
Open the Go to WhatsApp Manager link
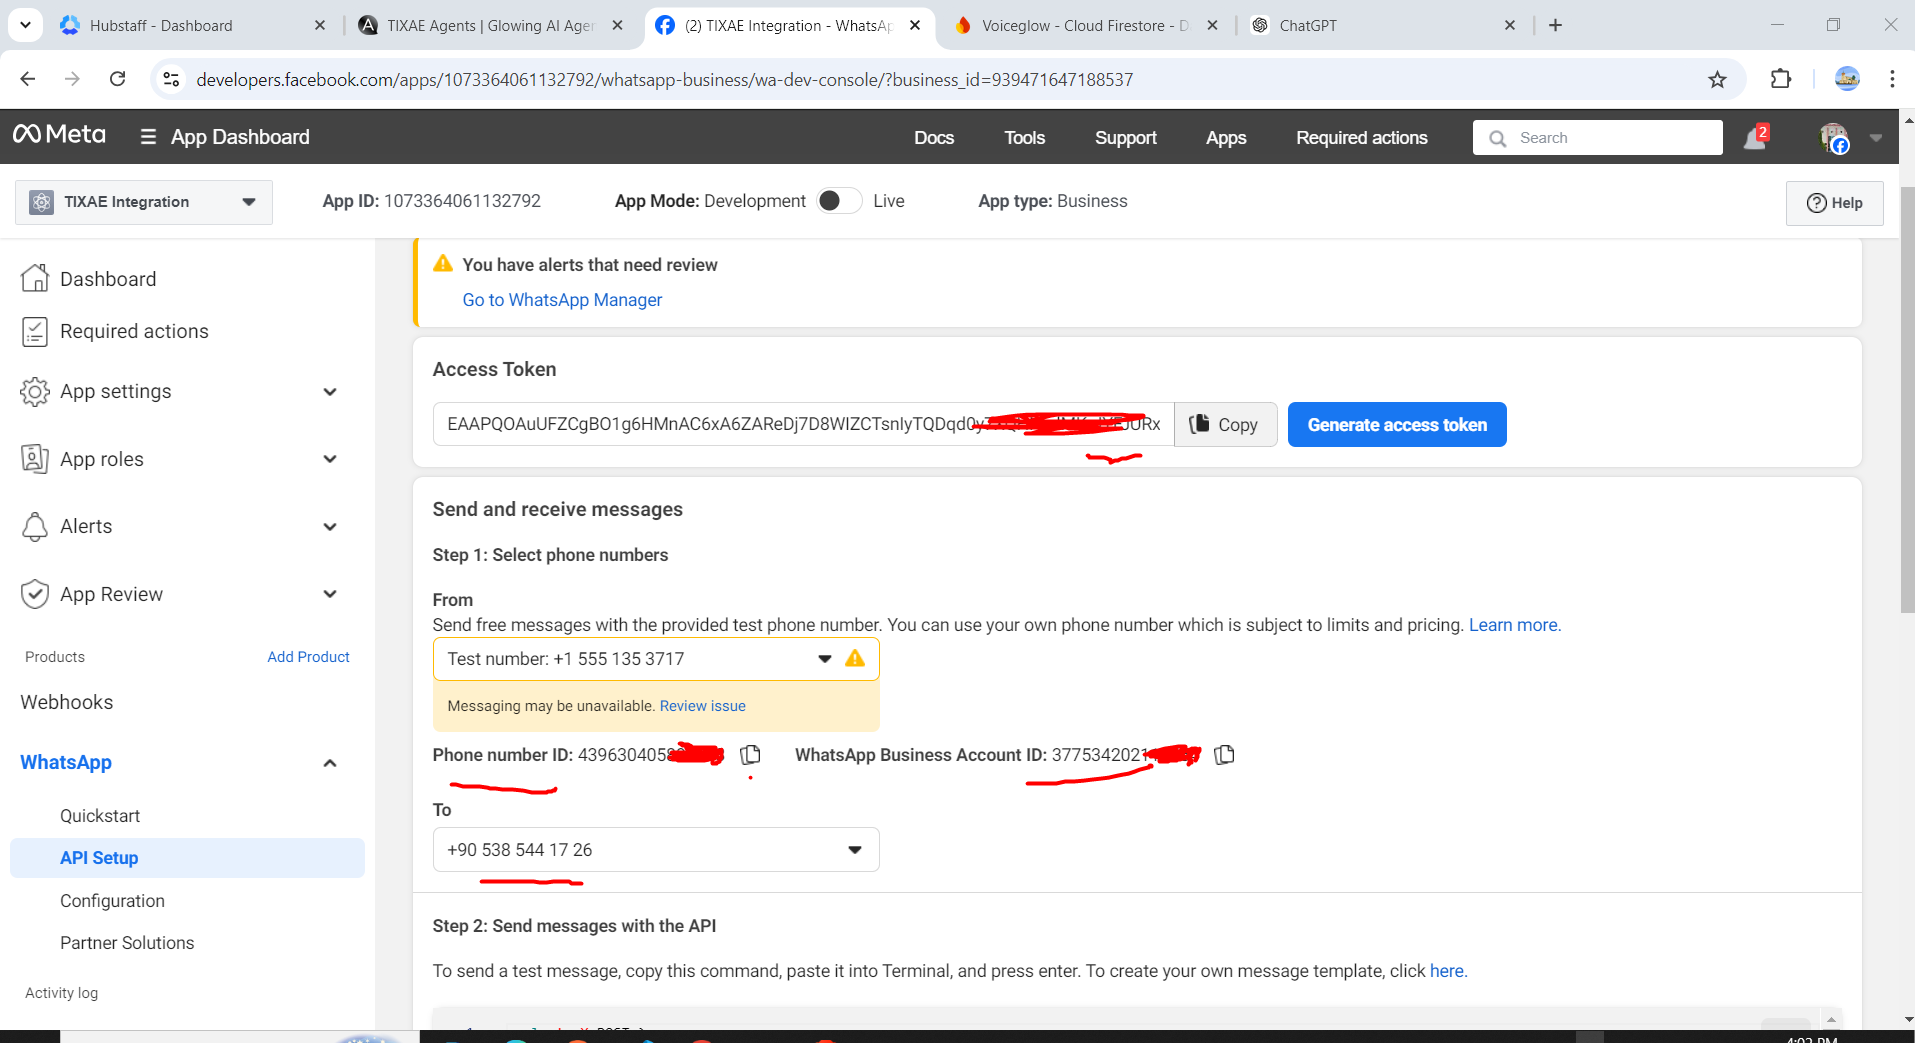click(x=561, y=299)
